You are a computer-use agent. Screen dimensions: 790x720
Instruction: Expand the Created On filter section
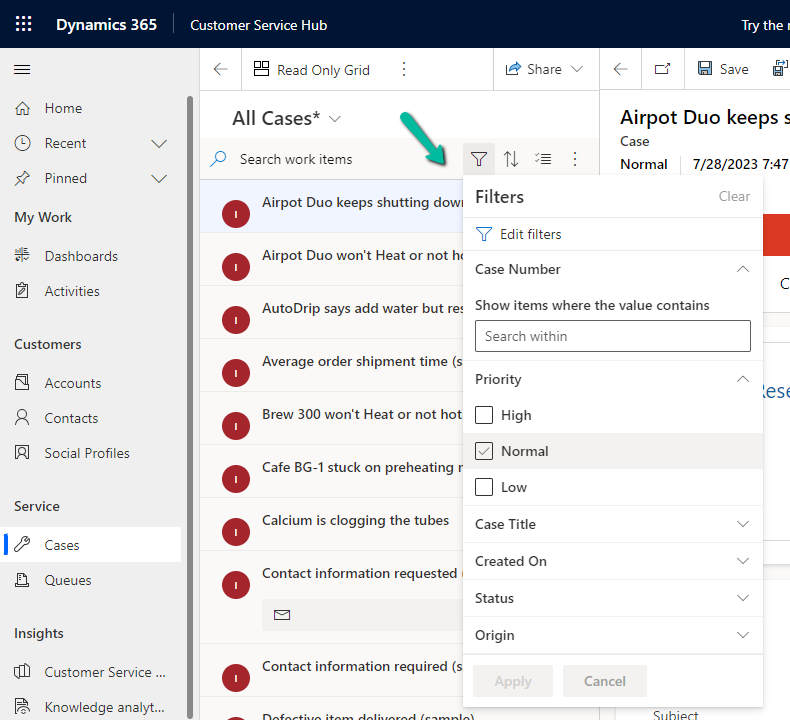point(742,561)
